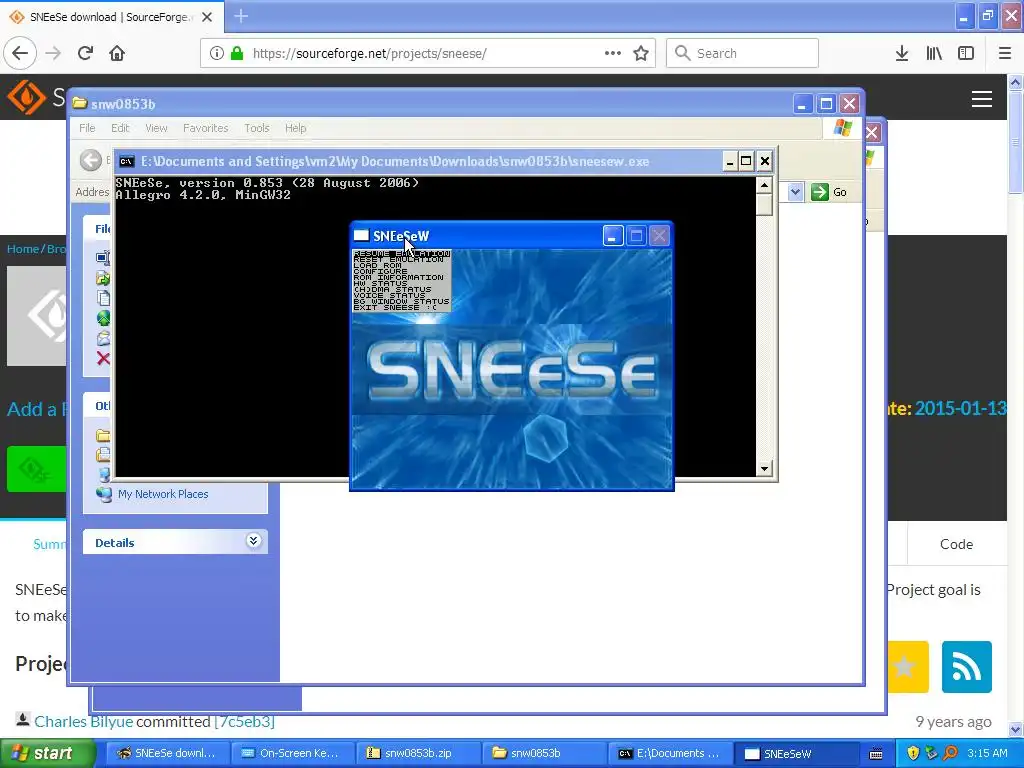Open the Windows Start menu
Viewport: 1024px width, 768px height.
(x=47, y=754)
